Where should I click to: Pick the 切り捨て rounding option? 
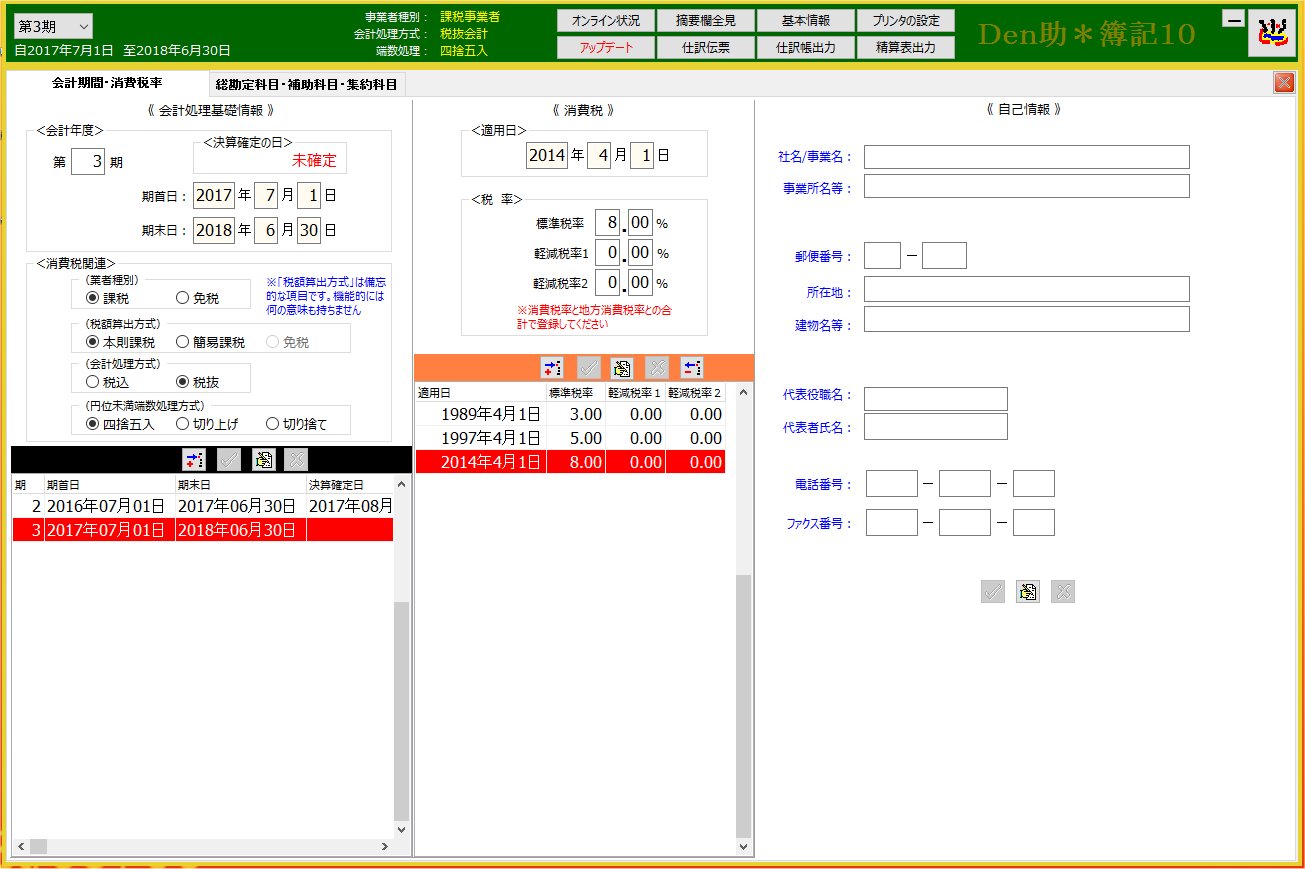pos(272,424)
